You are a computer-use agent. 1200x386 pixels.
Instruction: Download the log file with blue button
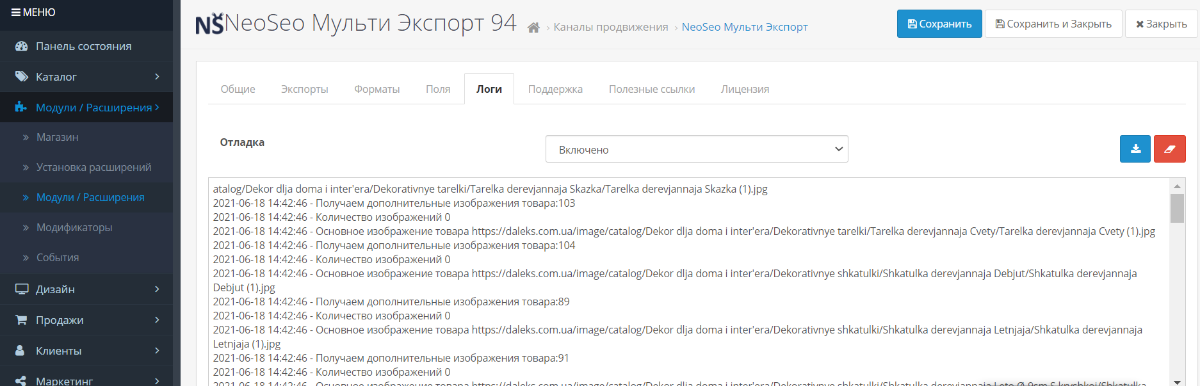click(x=1135, y=149)
